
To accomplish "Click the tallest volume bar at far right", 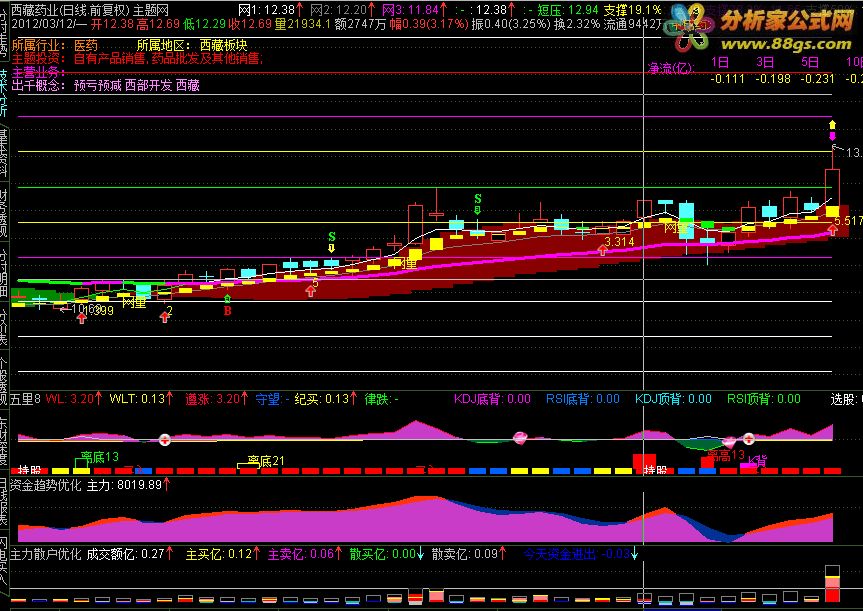I will click(832, 584).
